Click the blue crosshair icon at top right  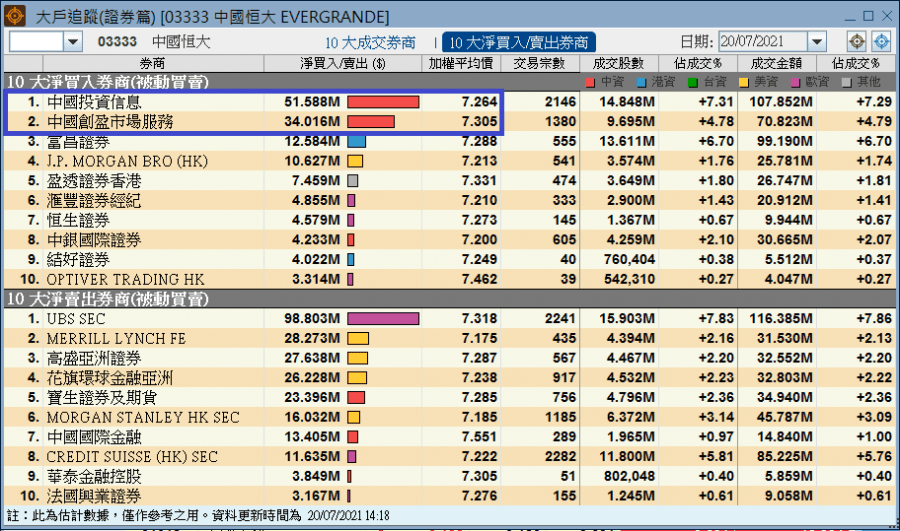[881, 42]
